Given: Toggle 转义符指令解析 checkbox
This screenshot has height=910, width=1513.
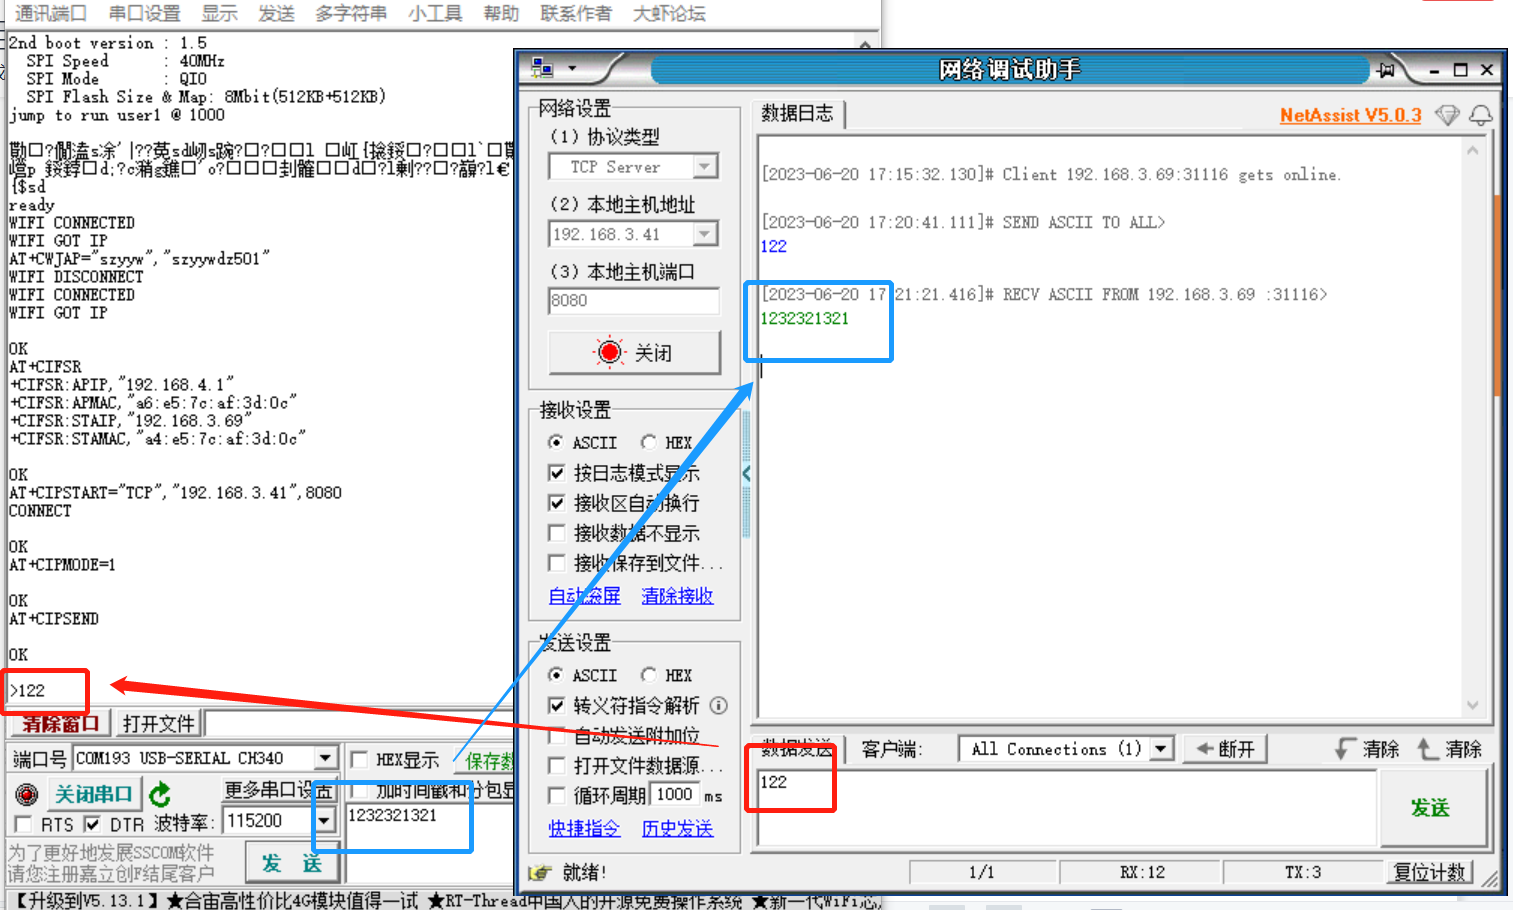Looking at the screenshot, I should (557, 705).
